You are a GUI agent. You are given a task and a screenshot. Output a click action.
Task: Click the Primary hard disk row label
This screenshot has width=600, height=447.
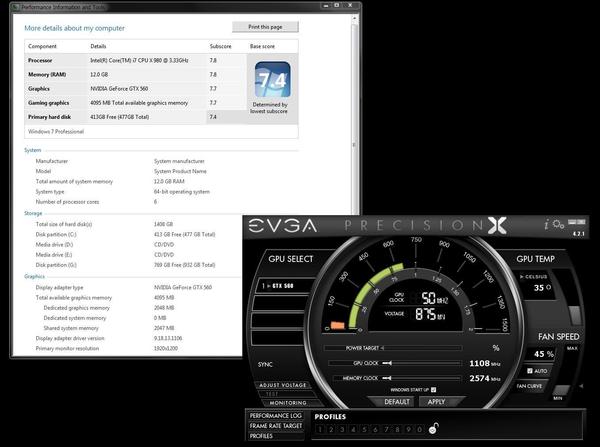point(49,117)
